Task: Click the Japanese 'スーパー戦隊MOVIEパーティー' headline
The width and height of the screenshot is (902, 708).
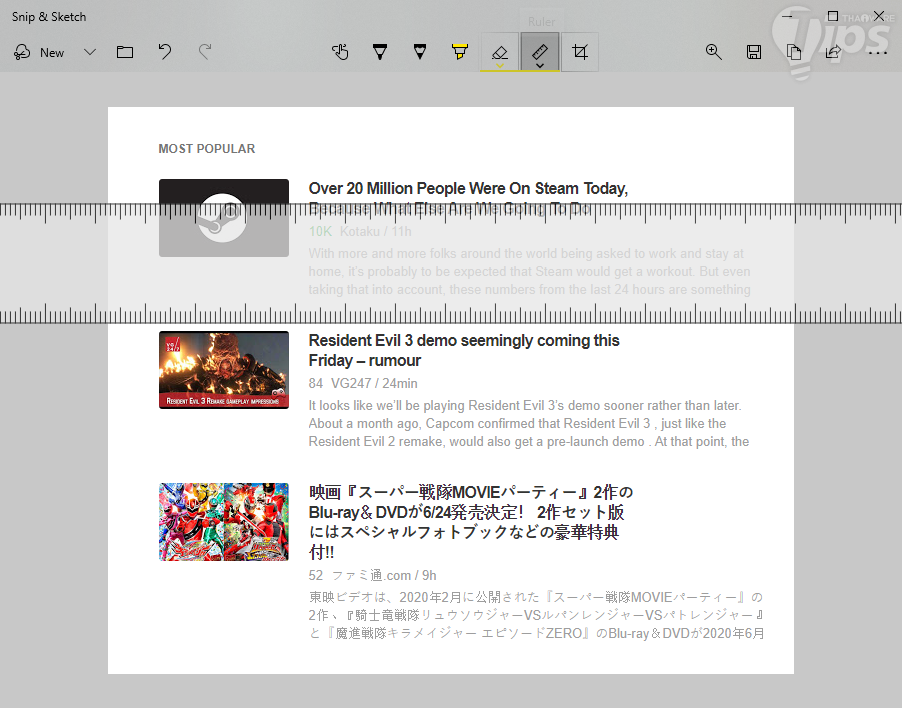Action: pyautogui.click(x=471, y=522)
